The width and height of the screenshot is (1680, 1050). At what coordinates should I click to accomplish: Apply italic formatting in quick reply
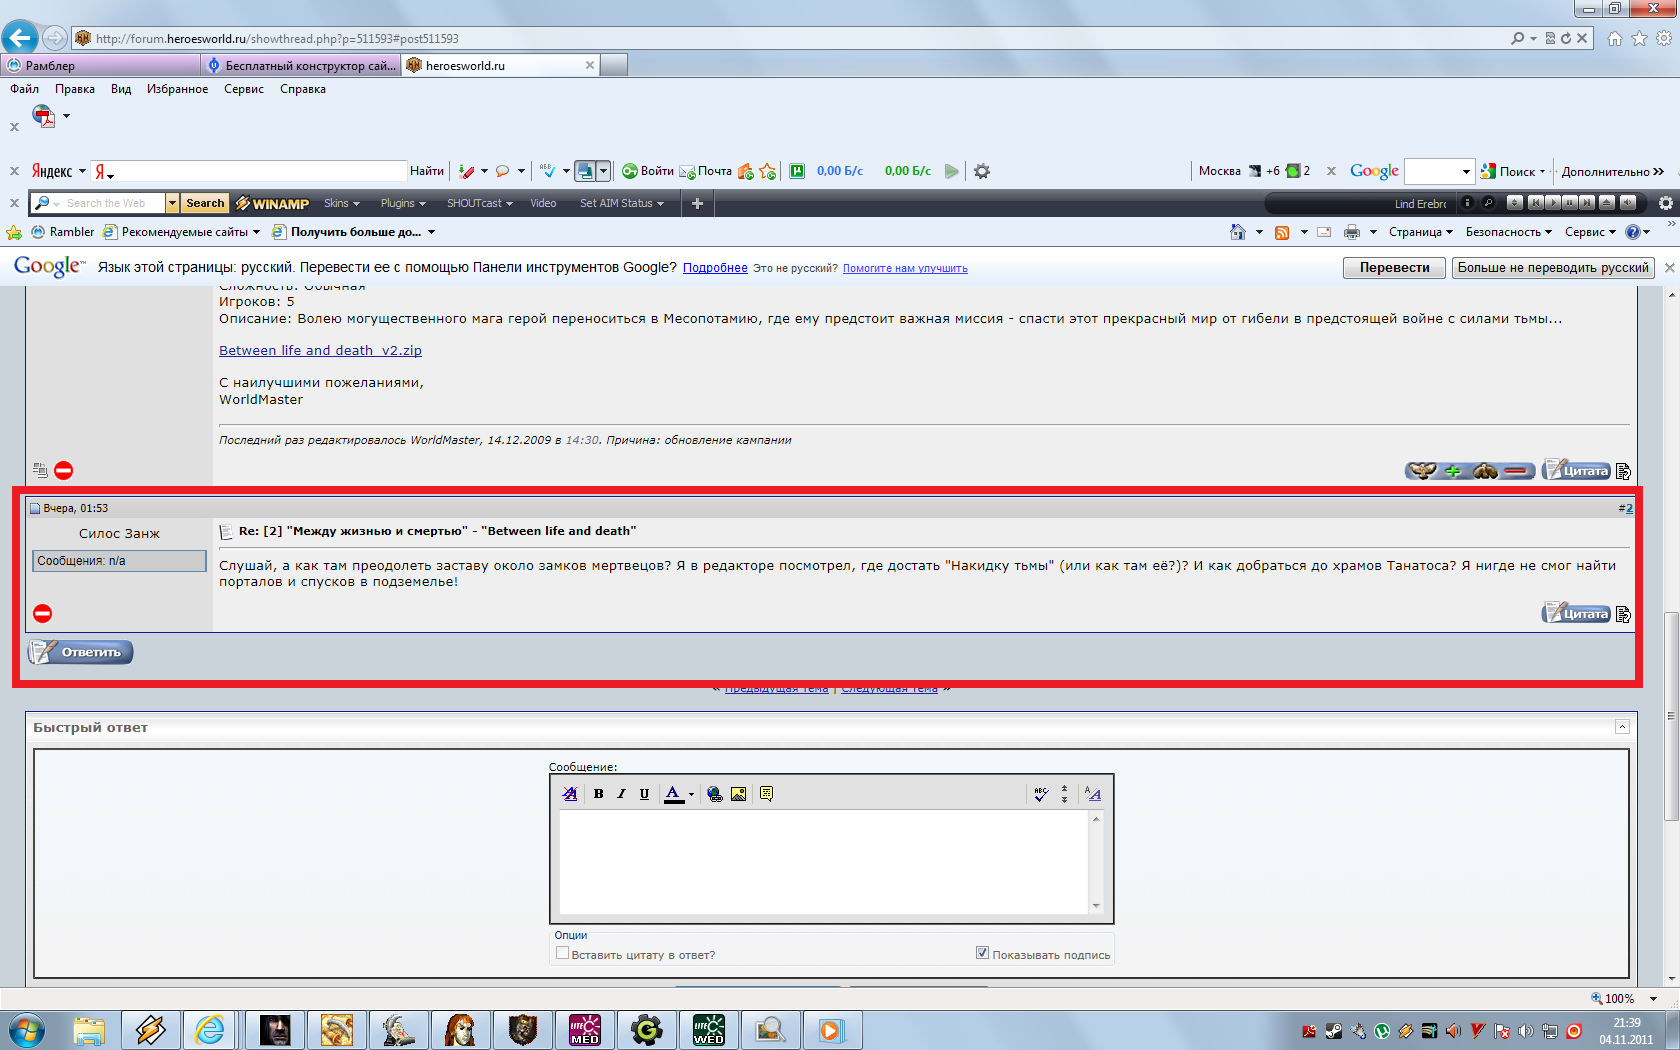coord(621,794)
